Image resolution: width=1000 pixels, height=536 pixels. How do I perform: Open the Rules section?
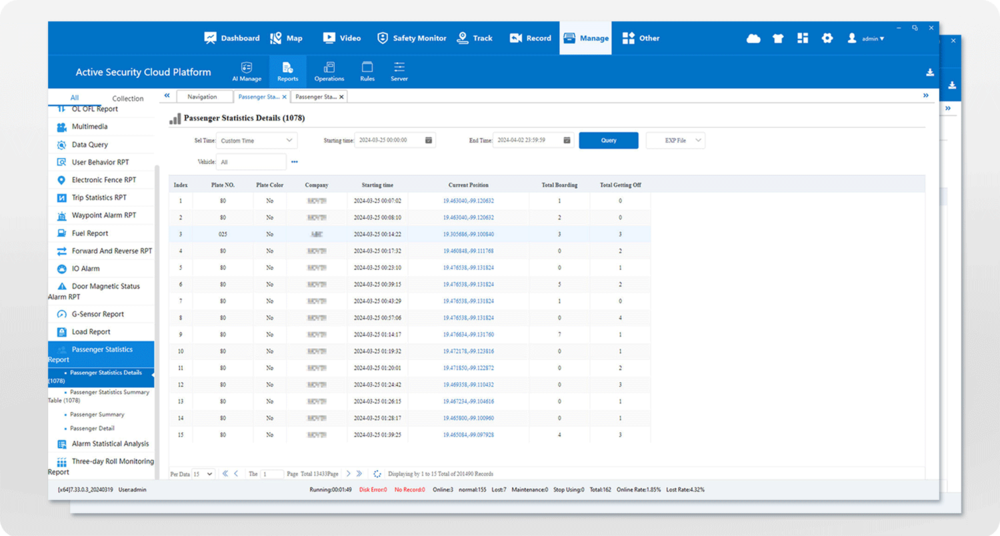coord(367,70)
